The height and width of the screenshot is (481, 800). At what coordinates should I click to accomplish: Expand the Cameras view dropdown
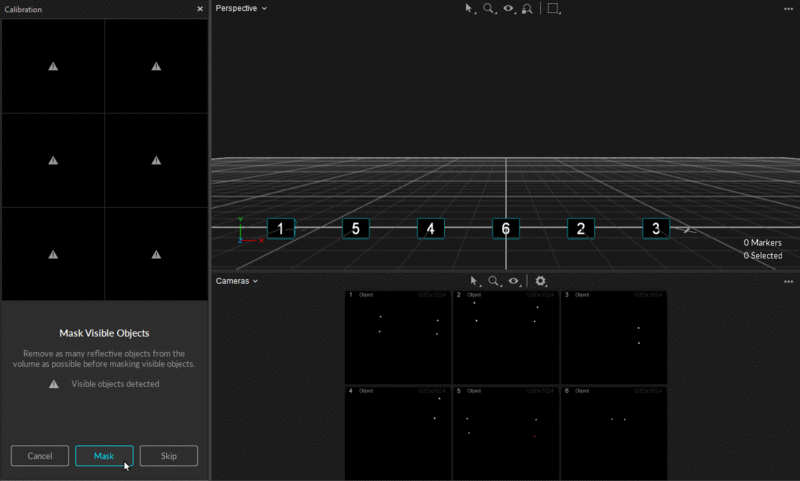[237, 281]
